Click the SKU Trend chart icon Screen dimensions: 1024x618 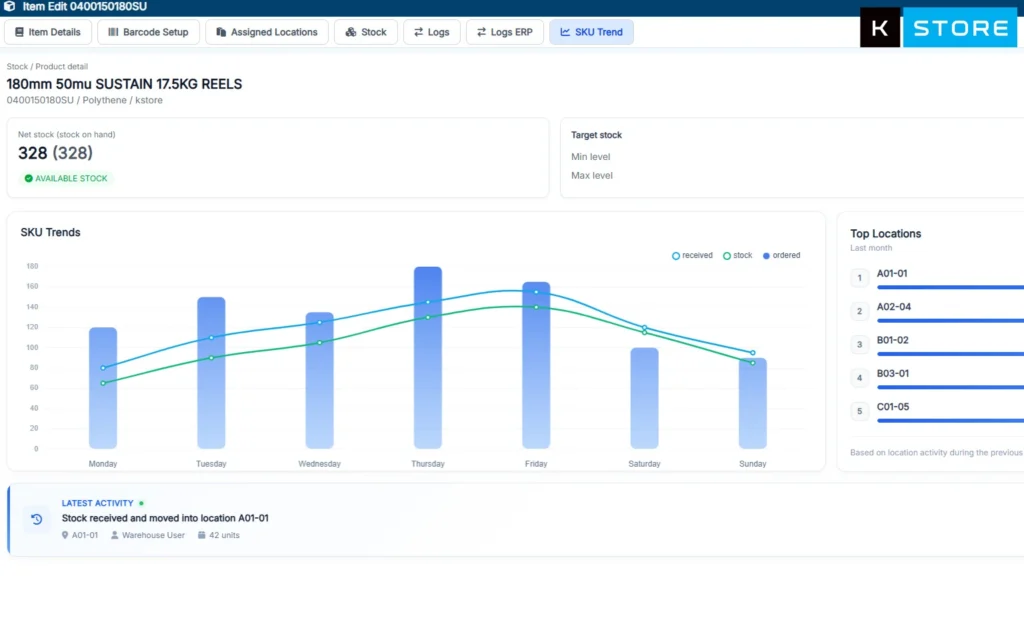click(565, 32)
